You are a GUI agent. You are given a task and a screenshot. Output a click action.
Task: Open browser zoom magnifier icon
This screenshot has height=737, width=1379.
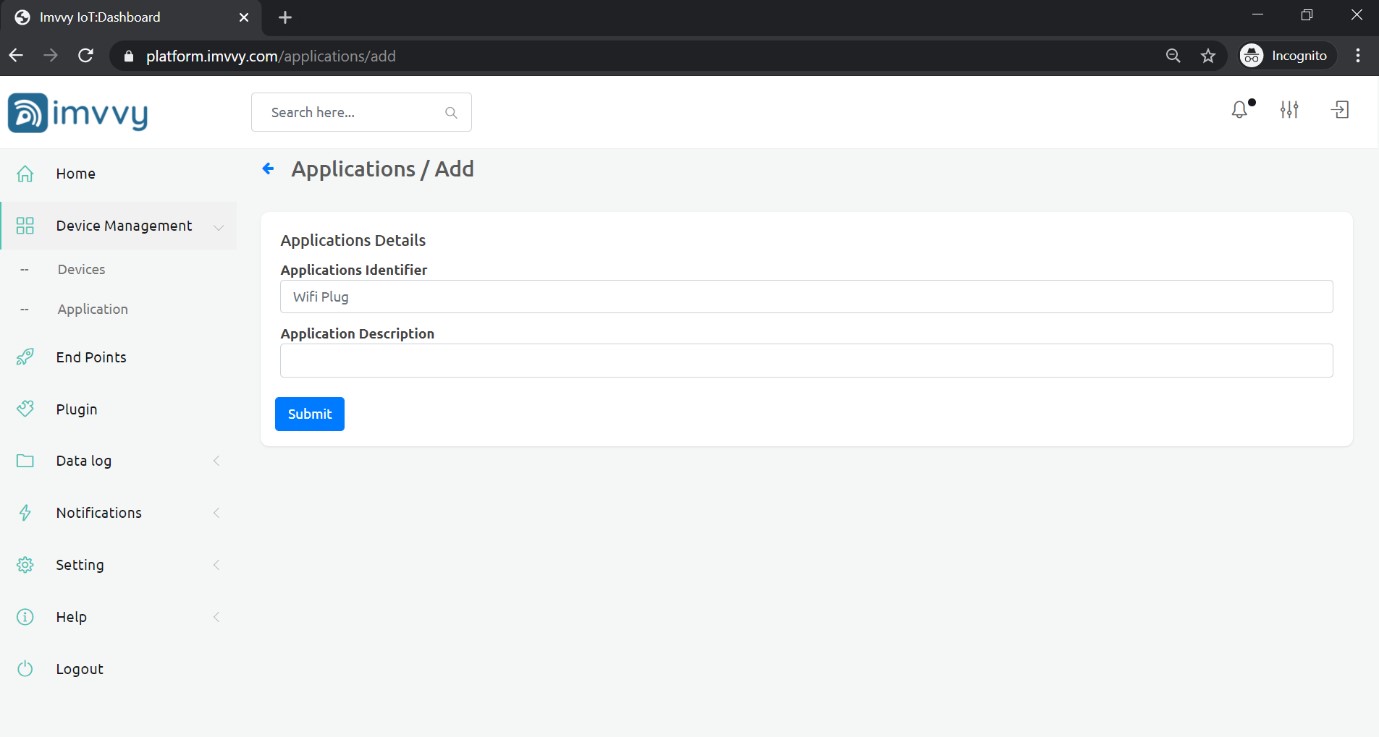[x=1173, y=56]
